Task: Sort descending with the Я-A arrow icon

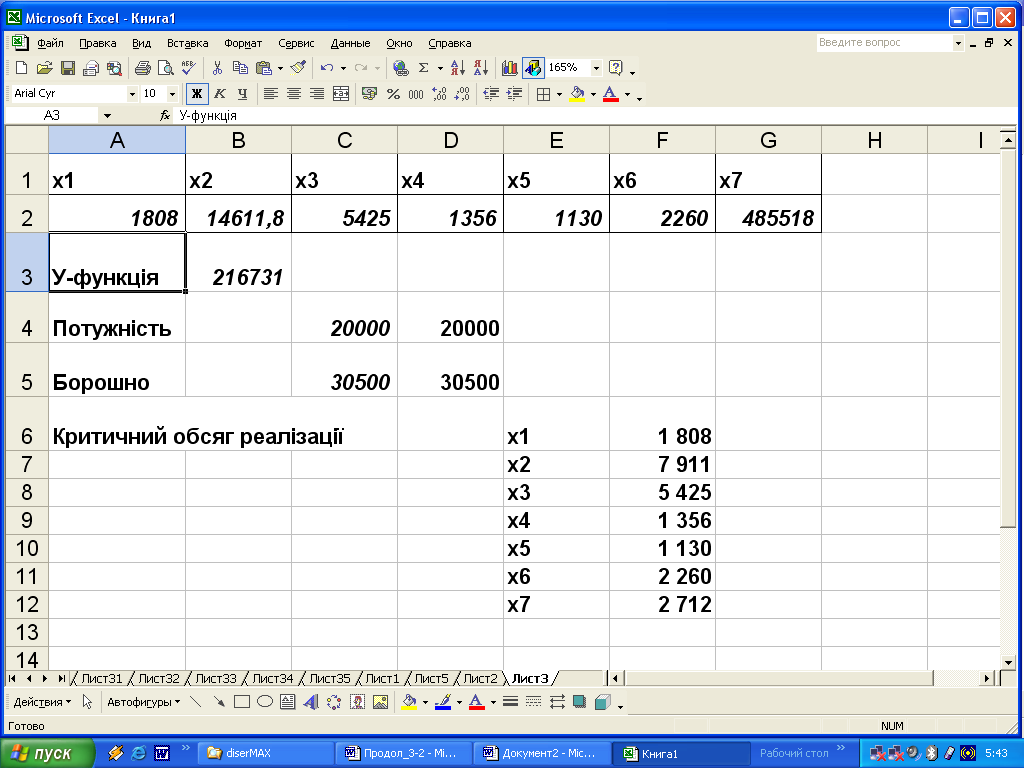Action: (x=481, y=68)
